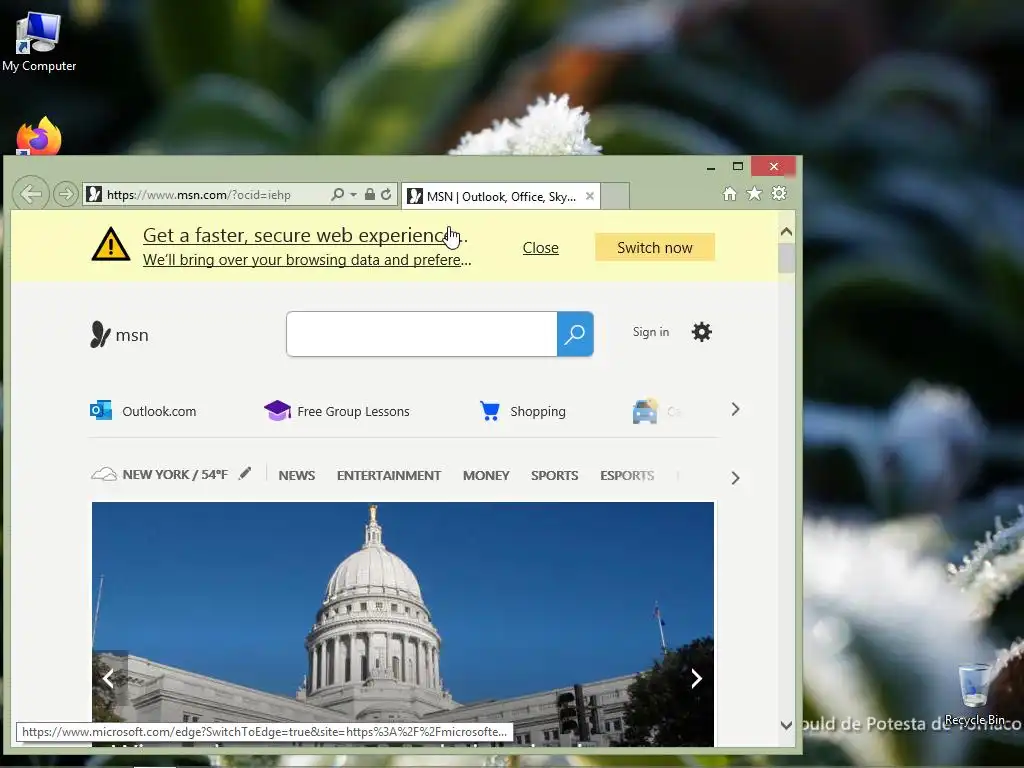This screenshot has height=768, width=1024.
Task: Click the browser forward arrow
Action: [x=65, y=194]
